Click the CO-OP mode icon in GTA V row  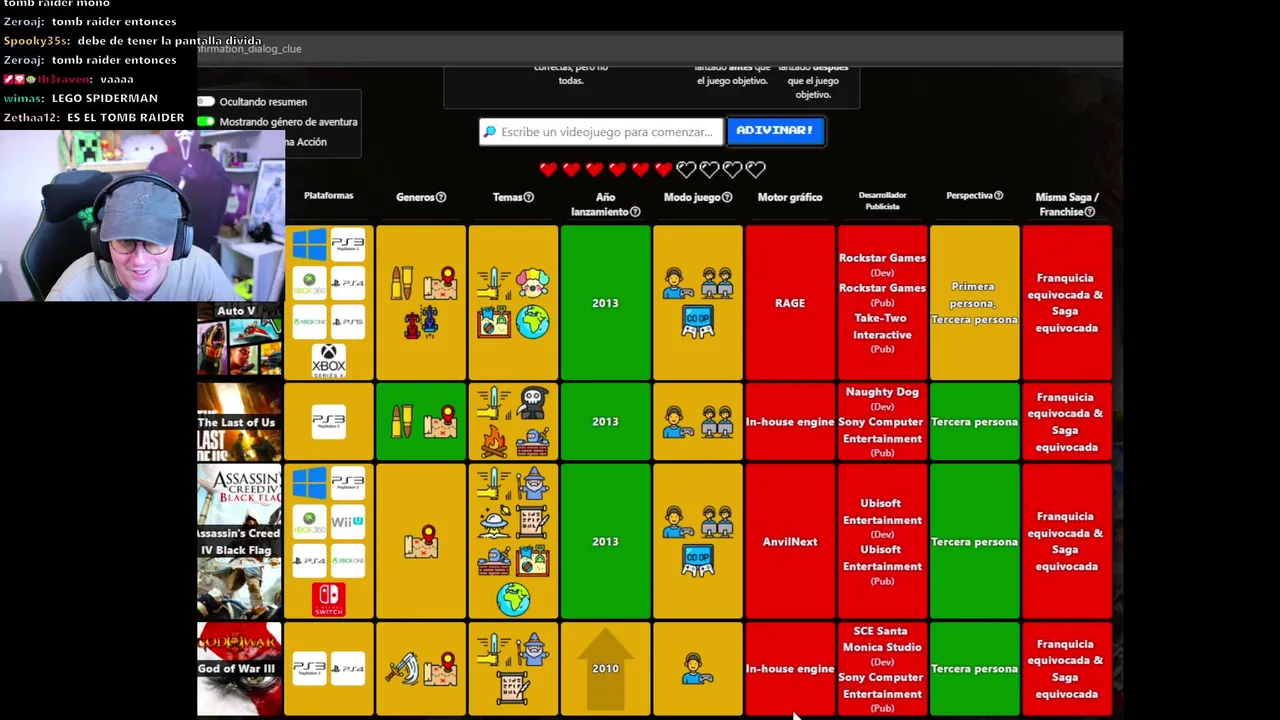pyautogui.click(x=698, y=322)
